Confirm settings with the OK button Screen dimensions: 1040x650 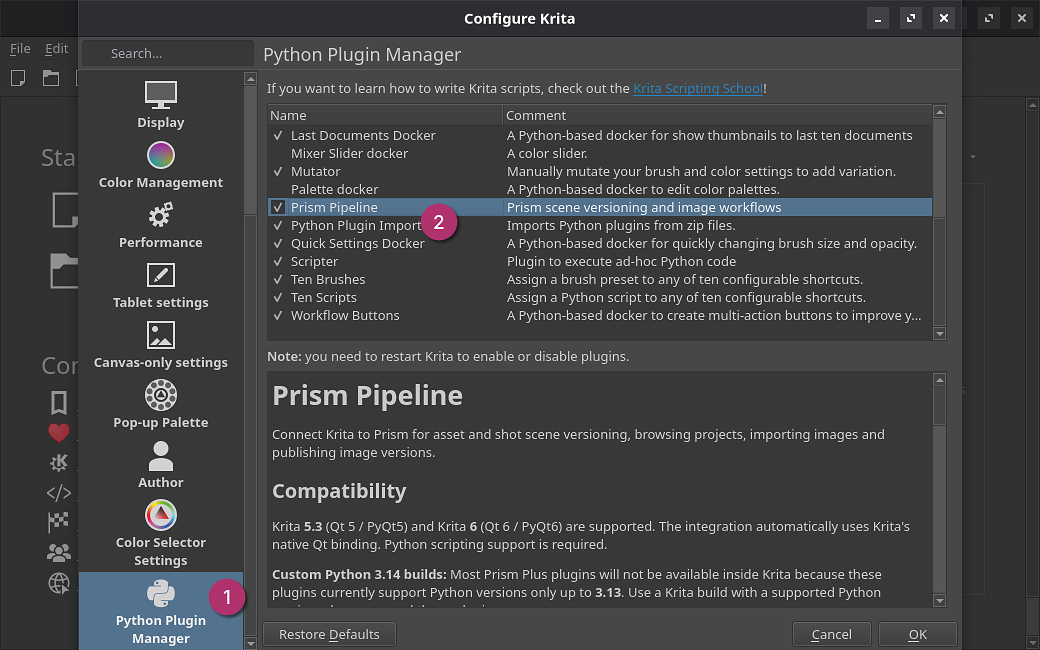coord(917,634)
